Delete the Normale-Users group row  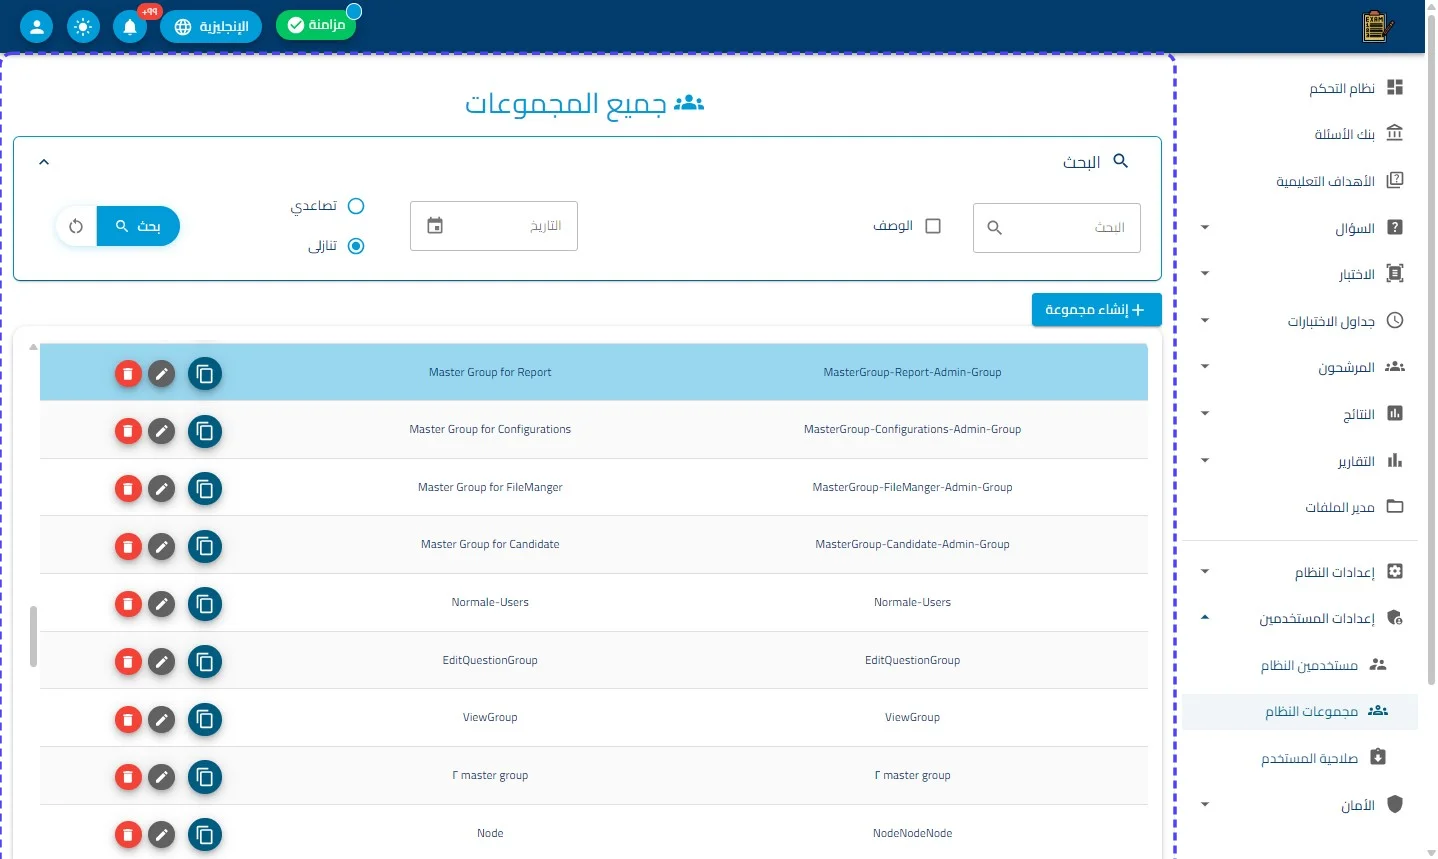pos(128,604)
